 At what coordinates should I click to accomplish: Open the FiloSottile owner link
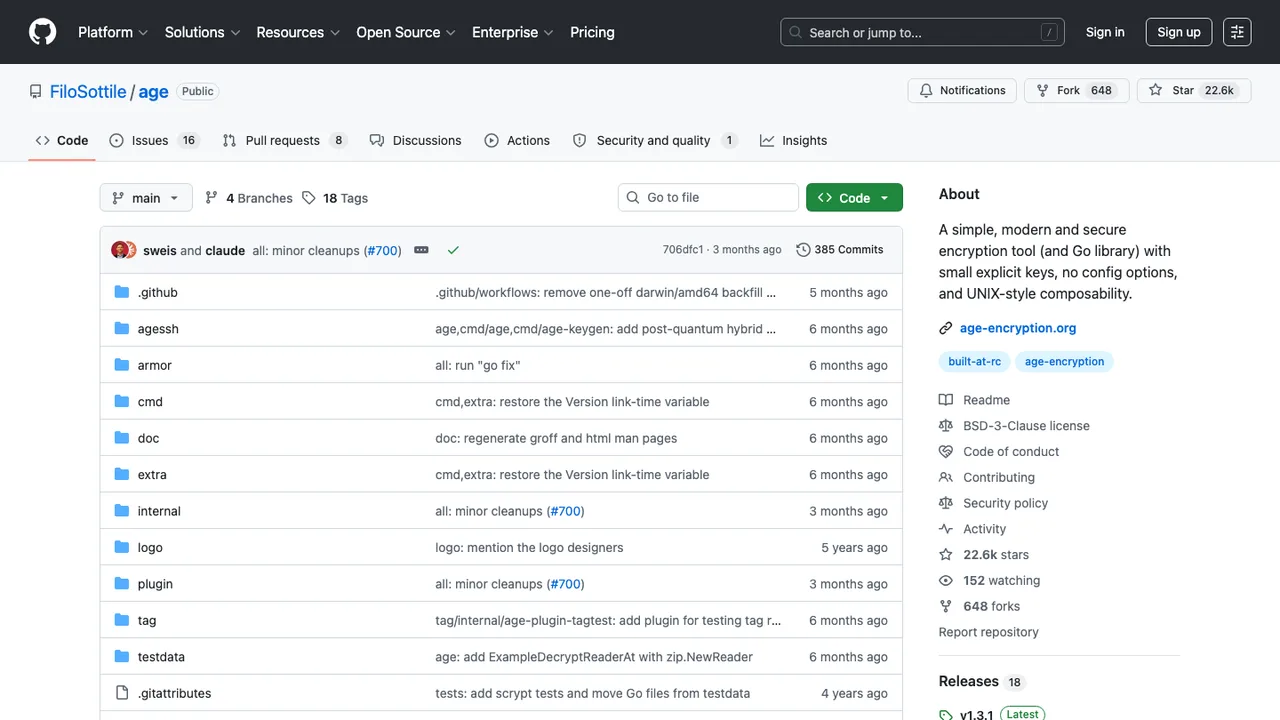coord(88,91)
